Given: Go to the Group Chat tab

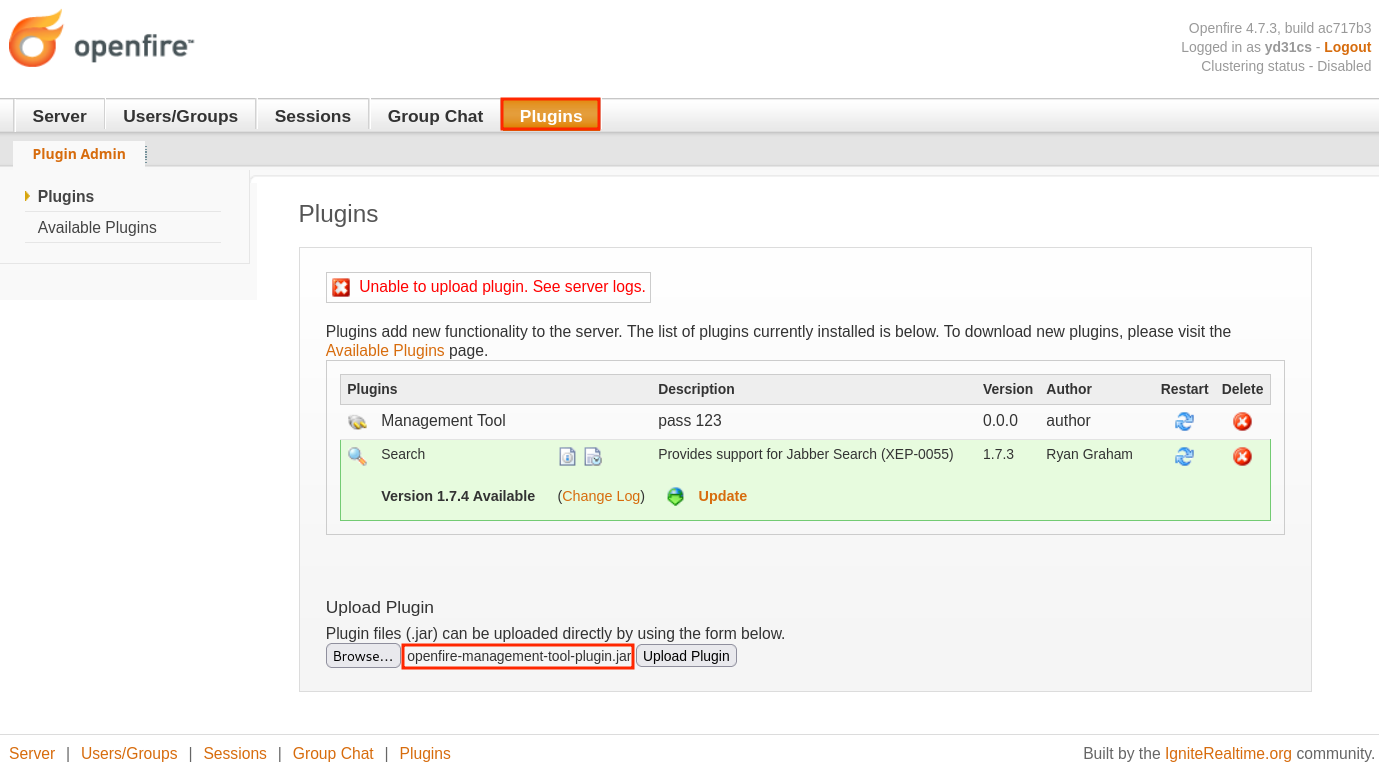Looking at the screenshot, I should coord(435,116).
